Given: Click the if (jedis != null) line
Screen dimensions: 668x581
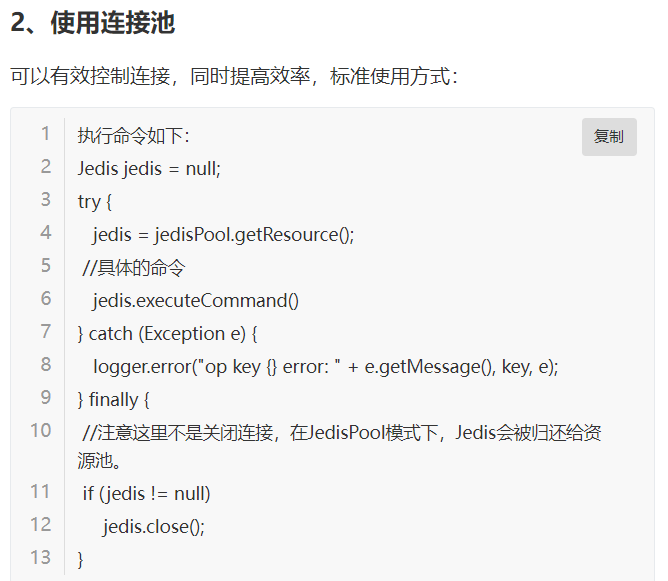Looking at the screenshot, I should coord(147,494).
